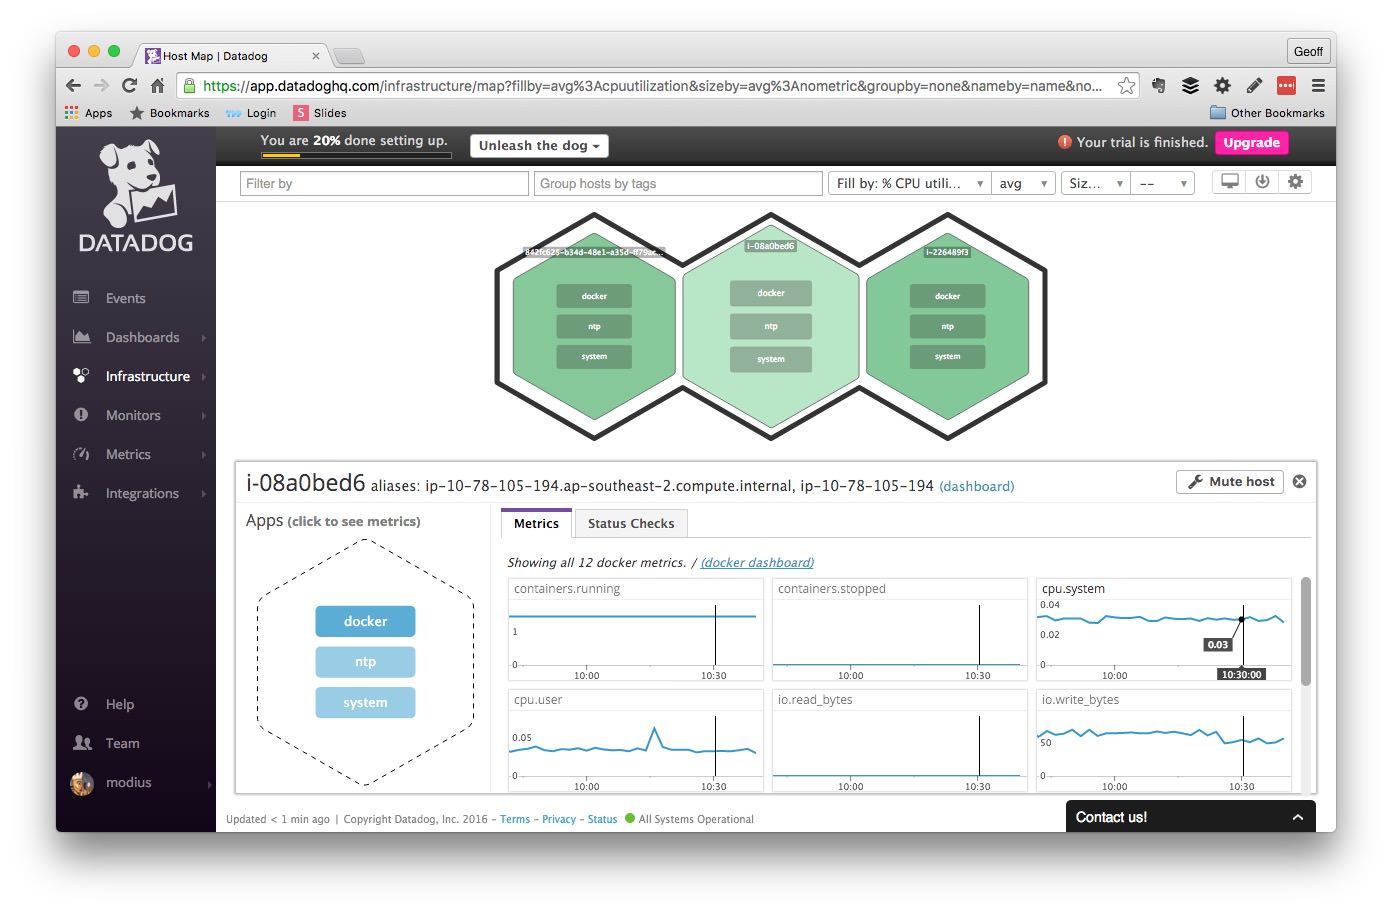Open host map display settings gear
Image resolution: width=1392 pixels, height=912 pixels.
pyautogui.click(x=1295, y=182)
